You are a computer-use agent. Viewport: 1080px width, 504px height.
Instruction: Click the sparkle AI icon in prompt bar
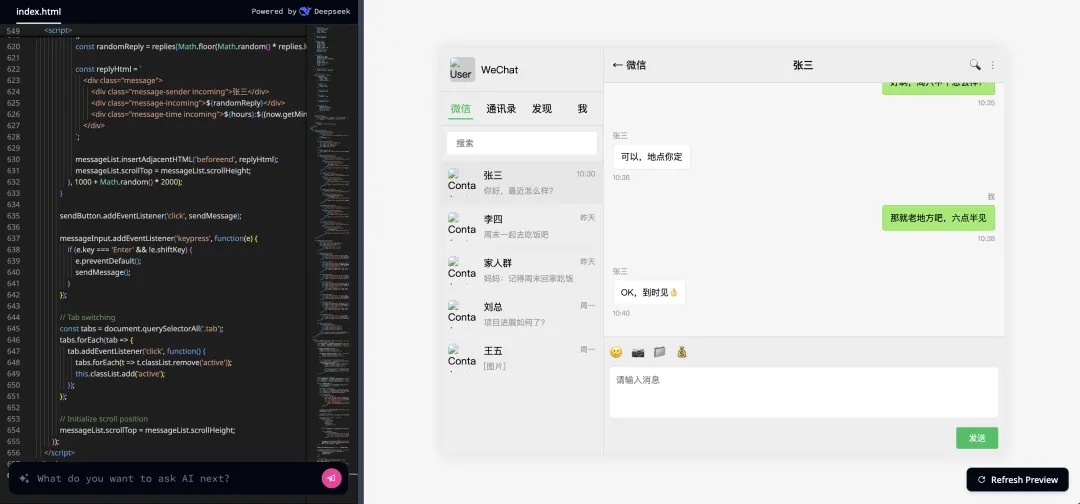(x=24, y=479)
